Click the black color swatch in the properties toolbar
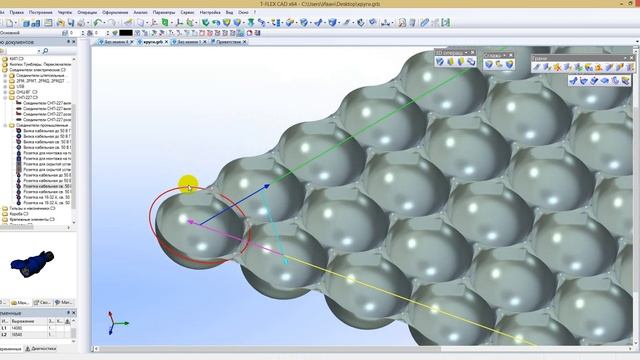Viewport: 640px width, 360px height. [126, 33]
